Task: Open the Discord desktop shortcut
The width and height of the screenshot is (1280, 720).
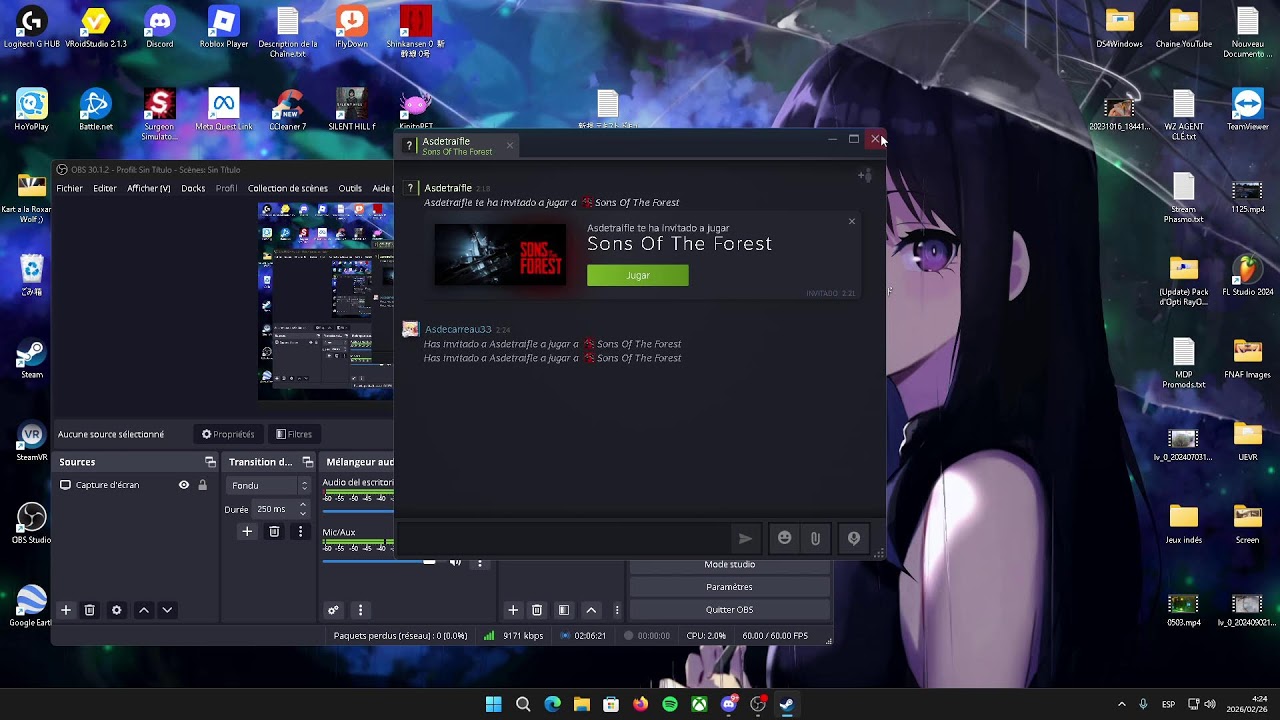Action: [x=159, y=27]
